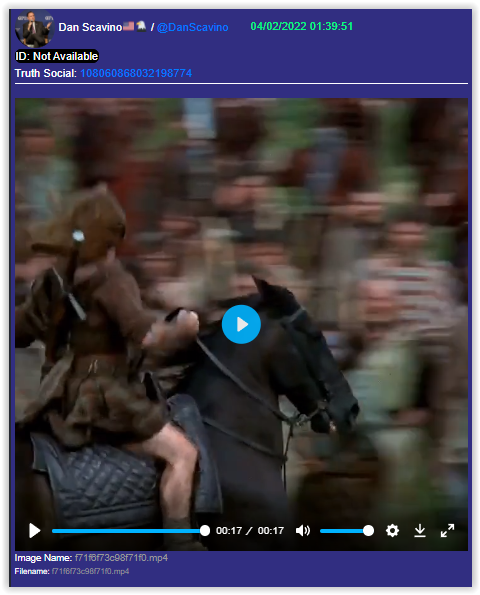
Task: Click the ID: Not Available label
Action: 57,56
